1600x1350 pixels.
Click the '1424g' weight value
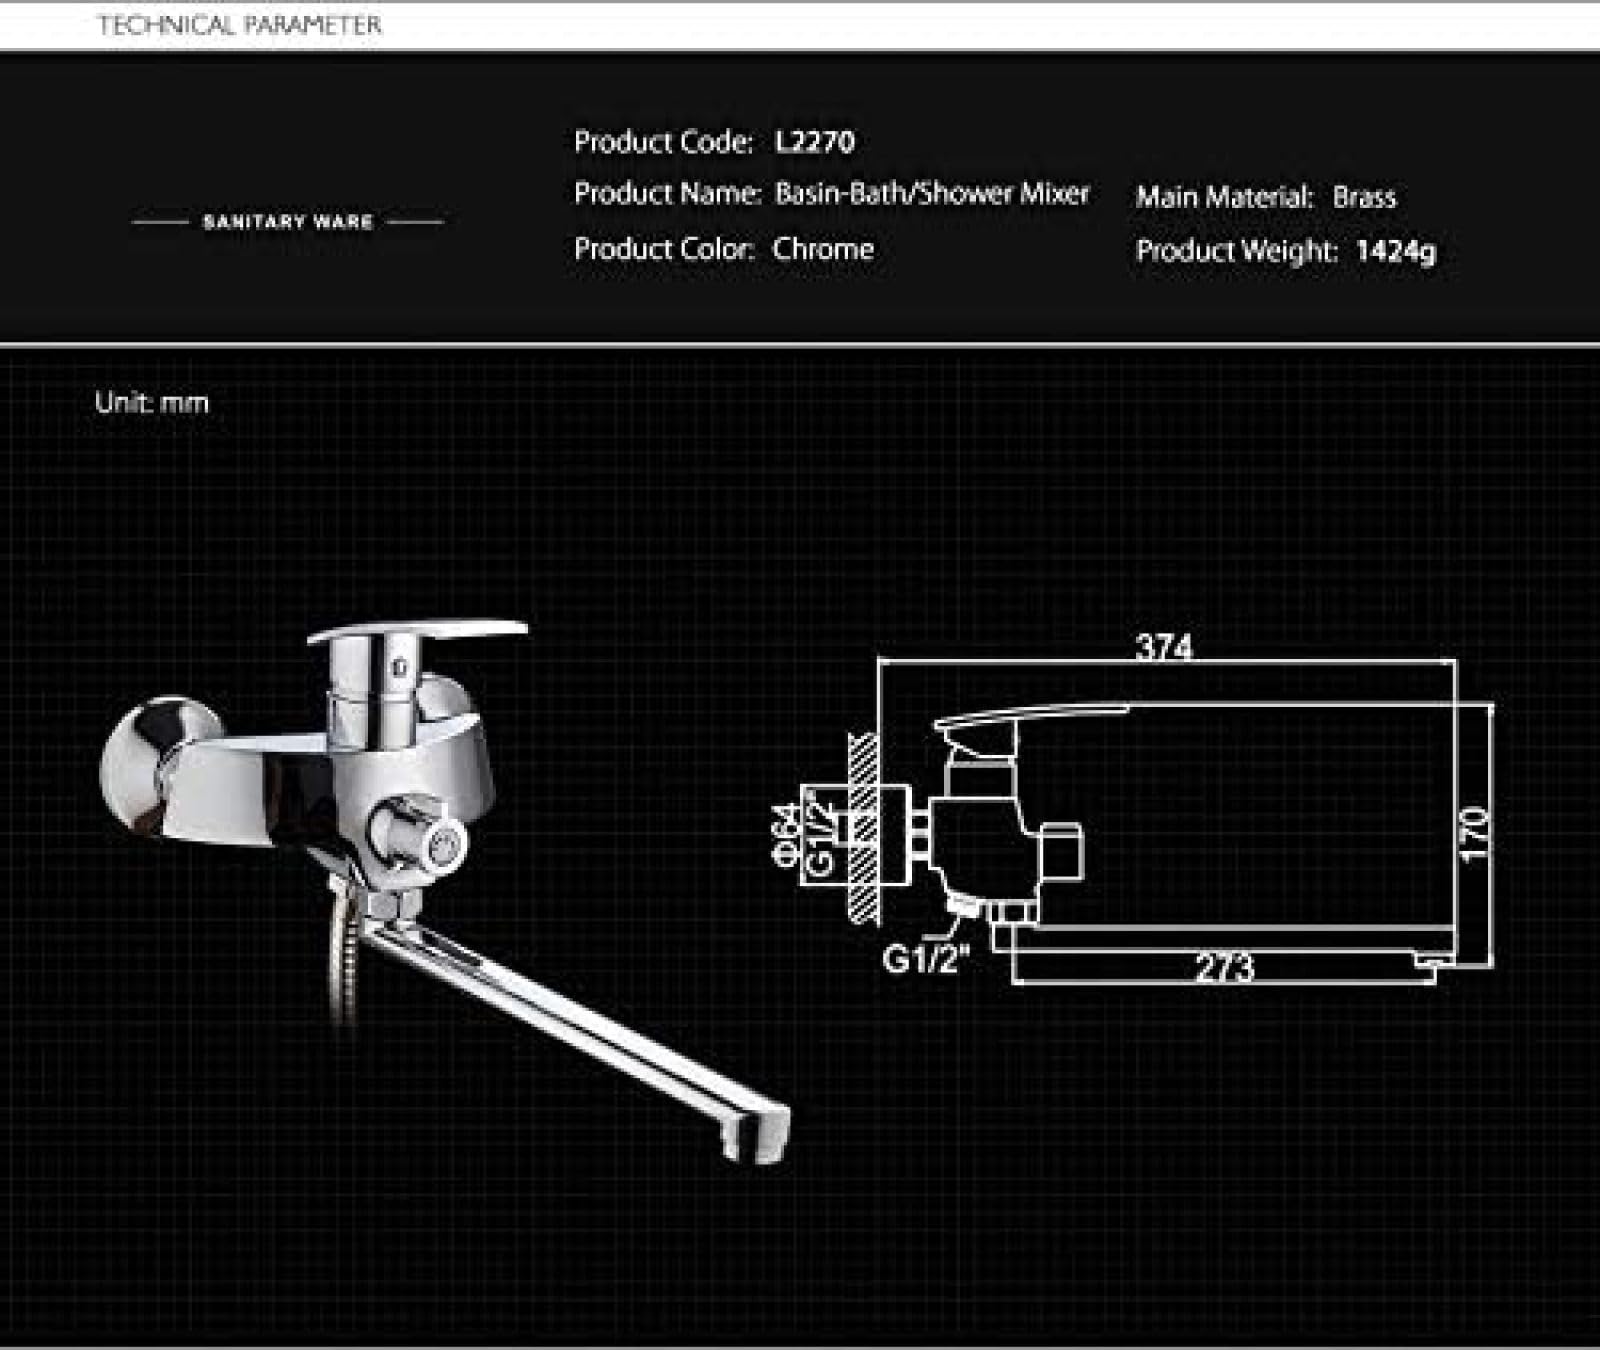[x=1396, y=251]
